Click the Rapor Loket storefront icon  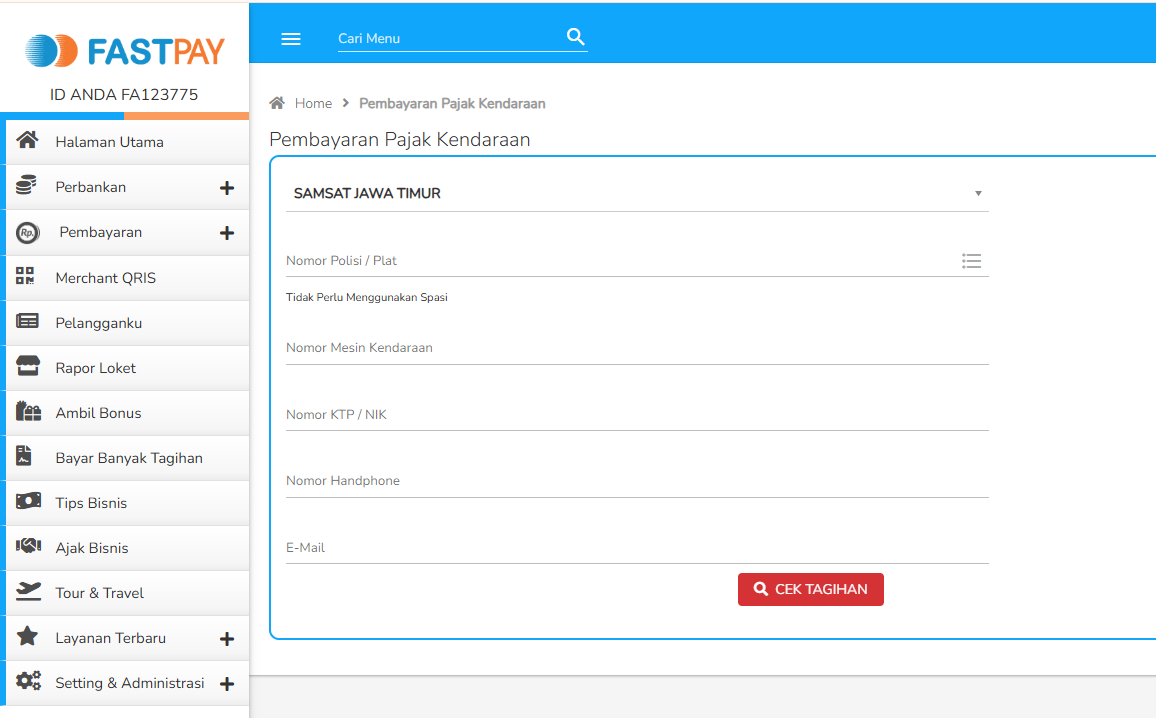coord(27,367)
